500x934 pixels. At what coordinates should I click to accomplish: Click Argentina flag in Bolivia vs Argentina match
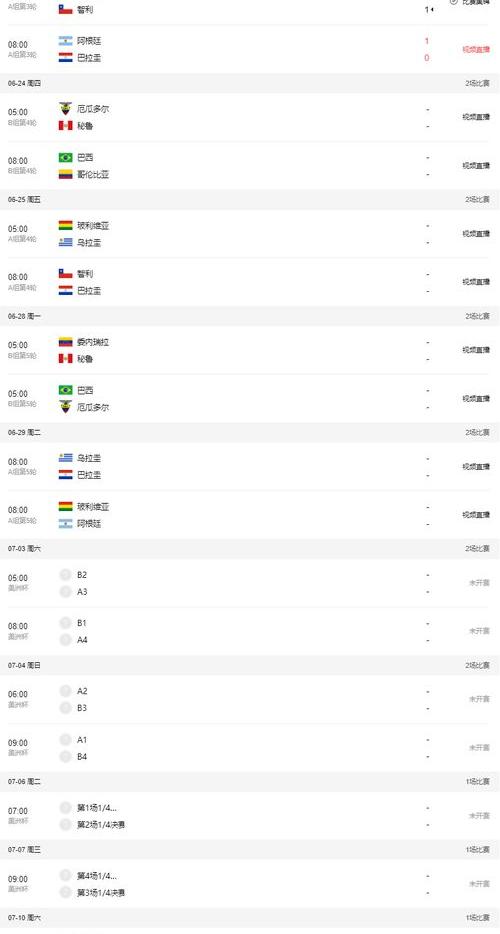pyautogui.click(x=66, y=524)
